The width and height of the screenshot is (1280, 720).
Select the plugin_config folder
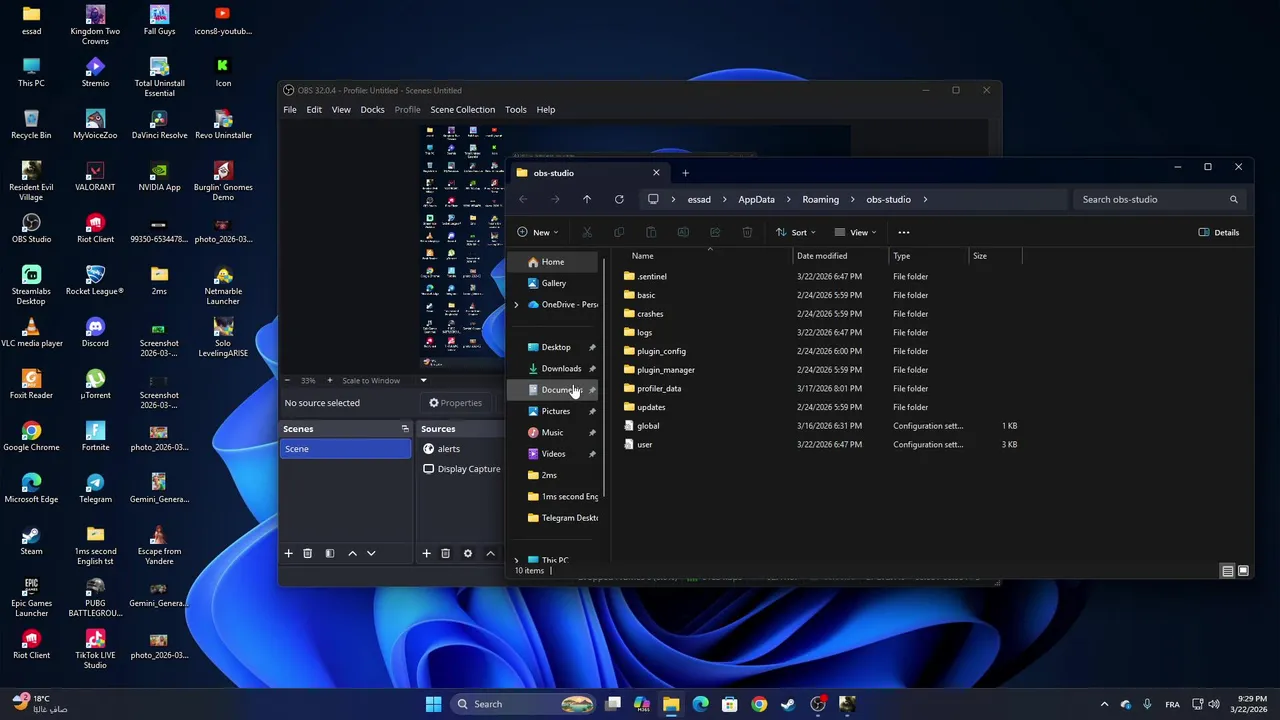661,351
